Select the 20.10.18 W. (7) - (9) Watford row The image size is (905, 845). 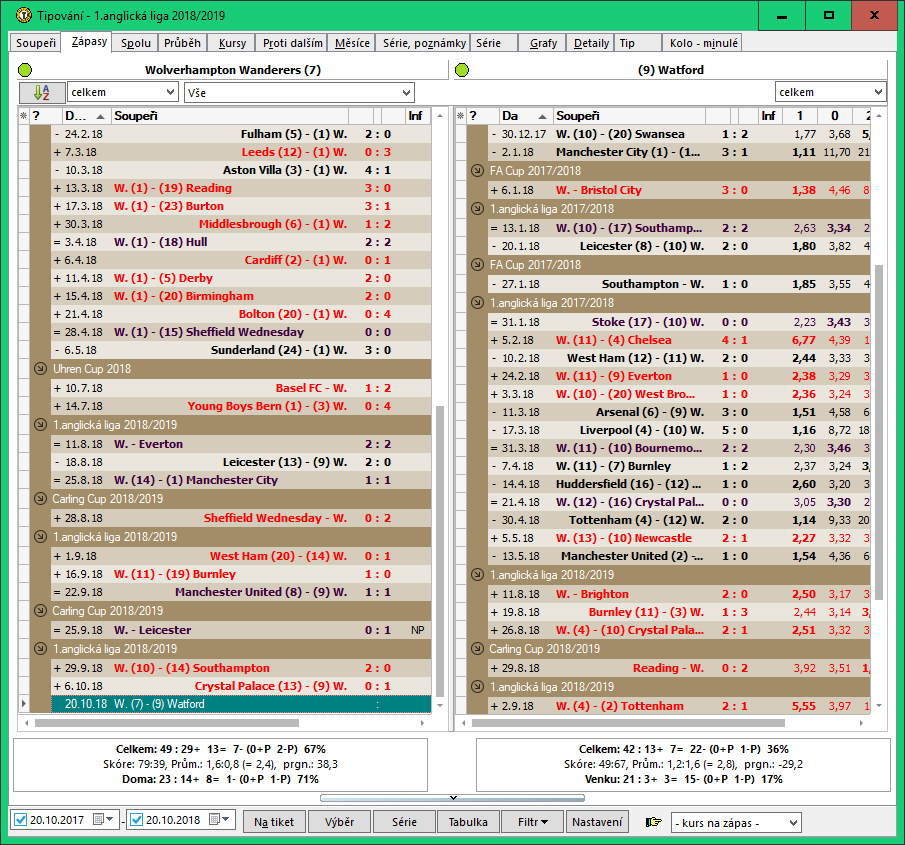(241, 704)
